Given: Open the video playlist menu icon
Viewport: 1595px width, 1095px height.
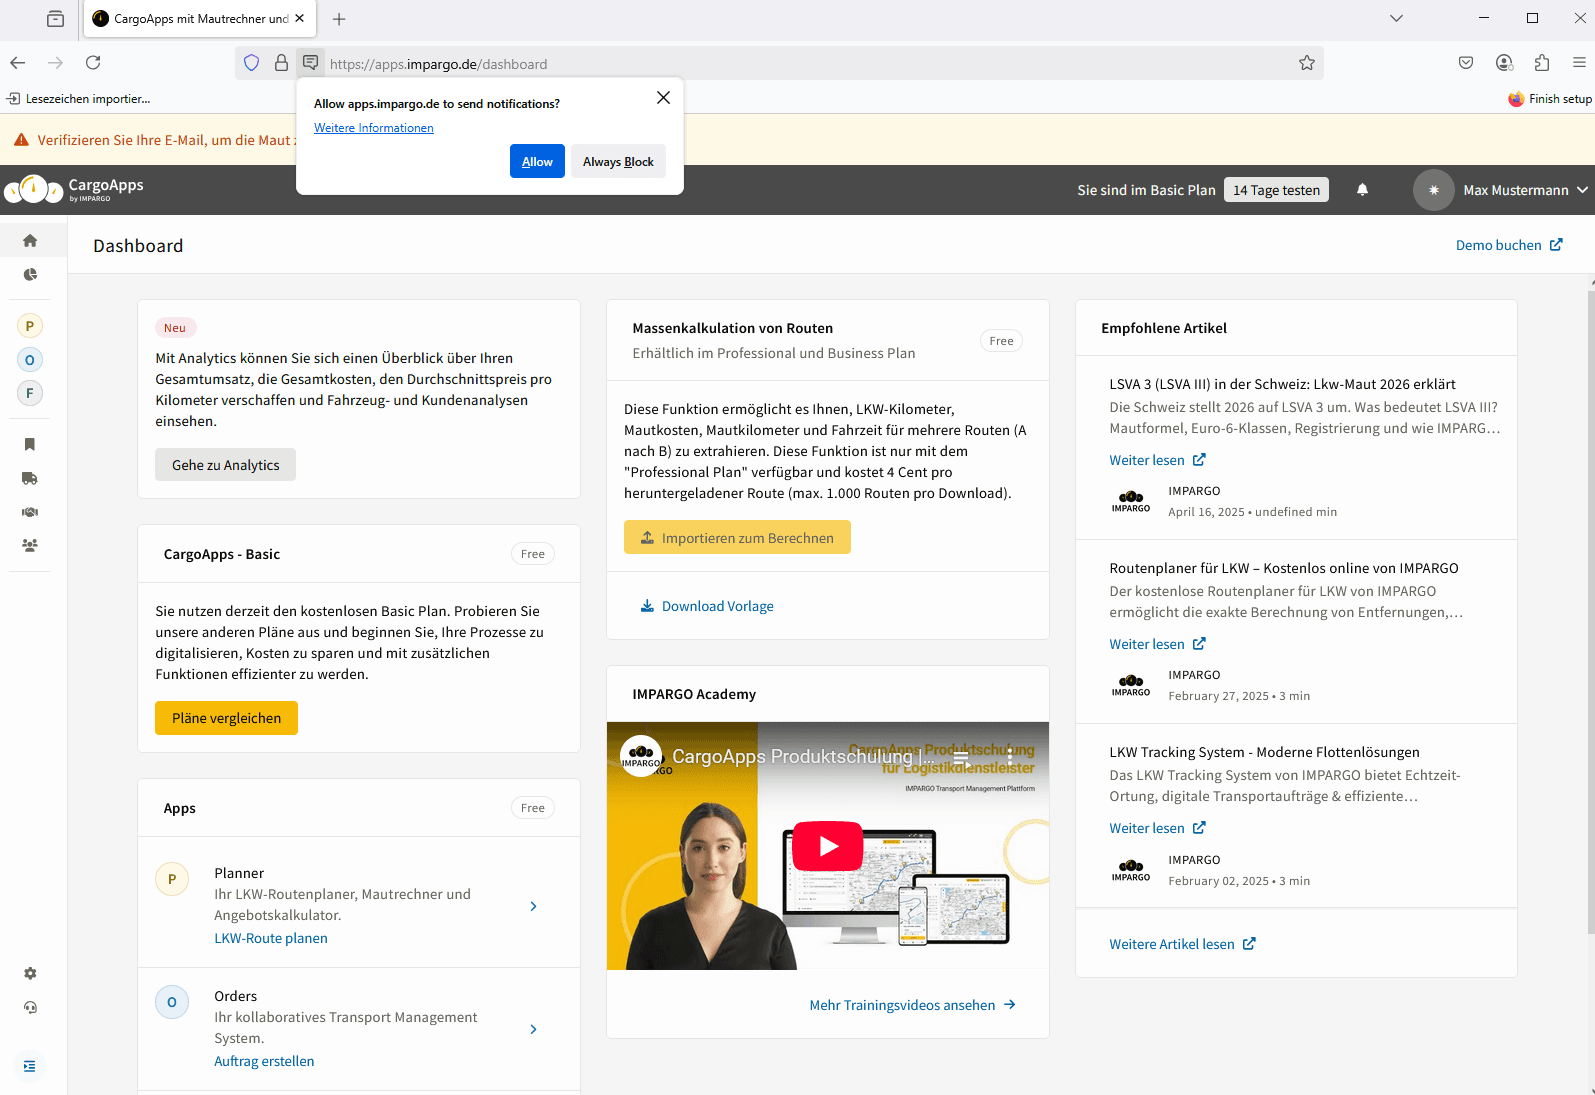Looking at the screenshot, I should point(961,759).
